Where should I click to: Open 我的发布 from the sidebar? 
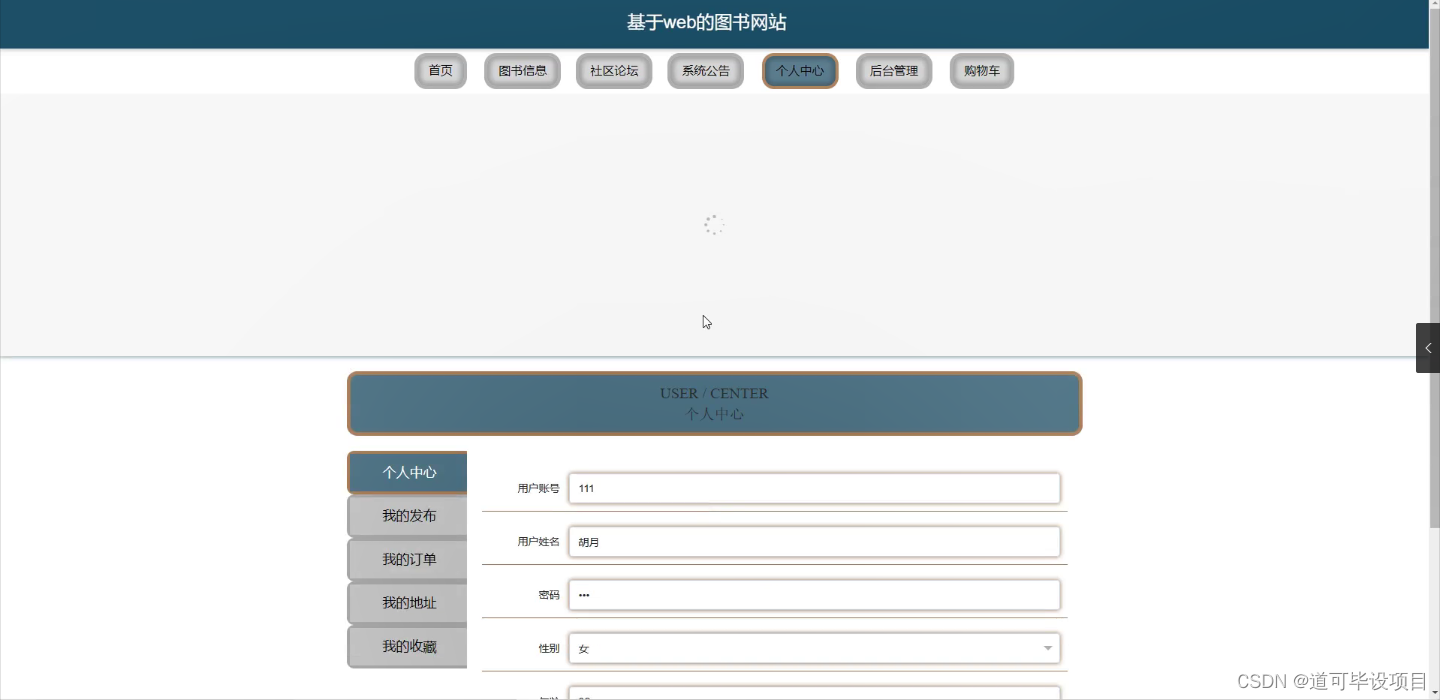click(407, 515)
